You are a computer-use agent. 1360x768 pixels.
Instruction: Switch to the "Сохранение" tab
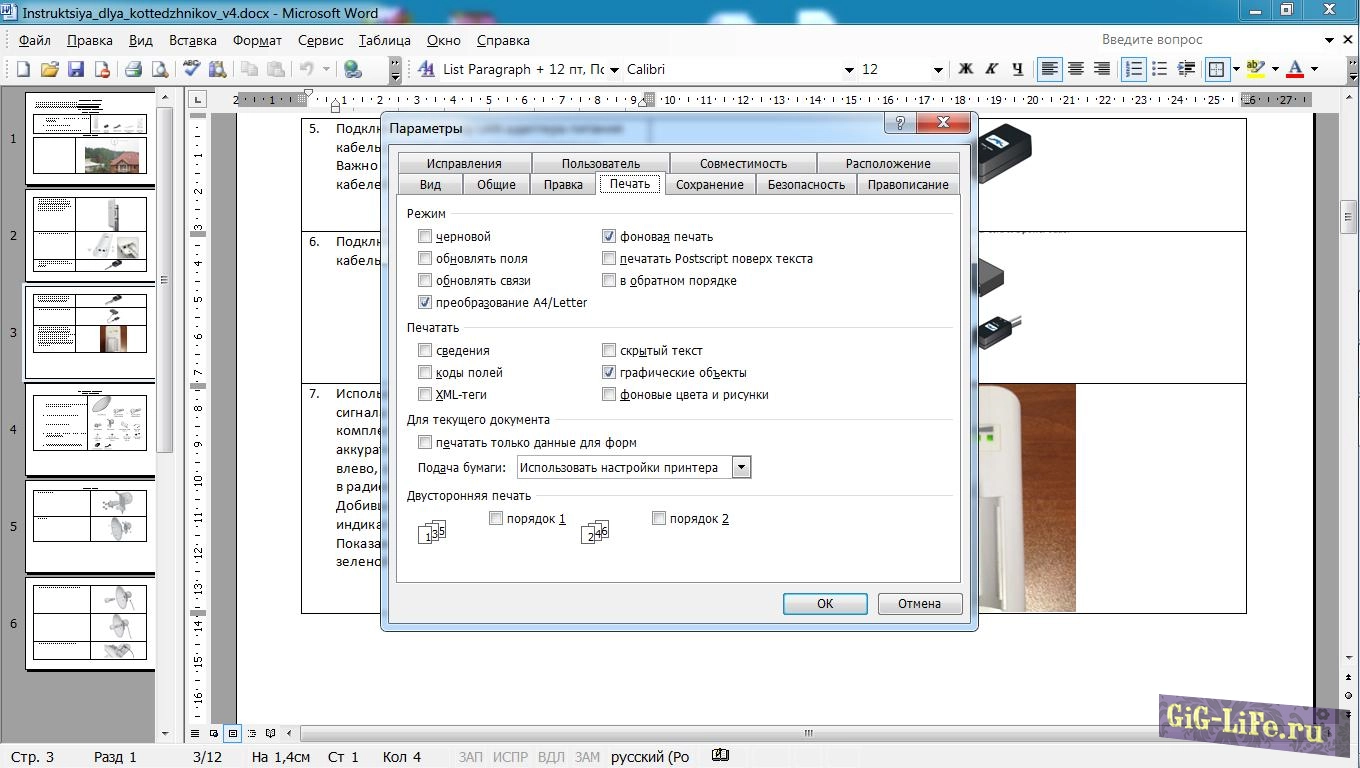709,184
